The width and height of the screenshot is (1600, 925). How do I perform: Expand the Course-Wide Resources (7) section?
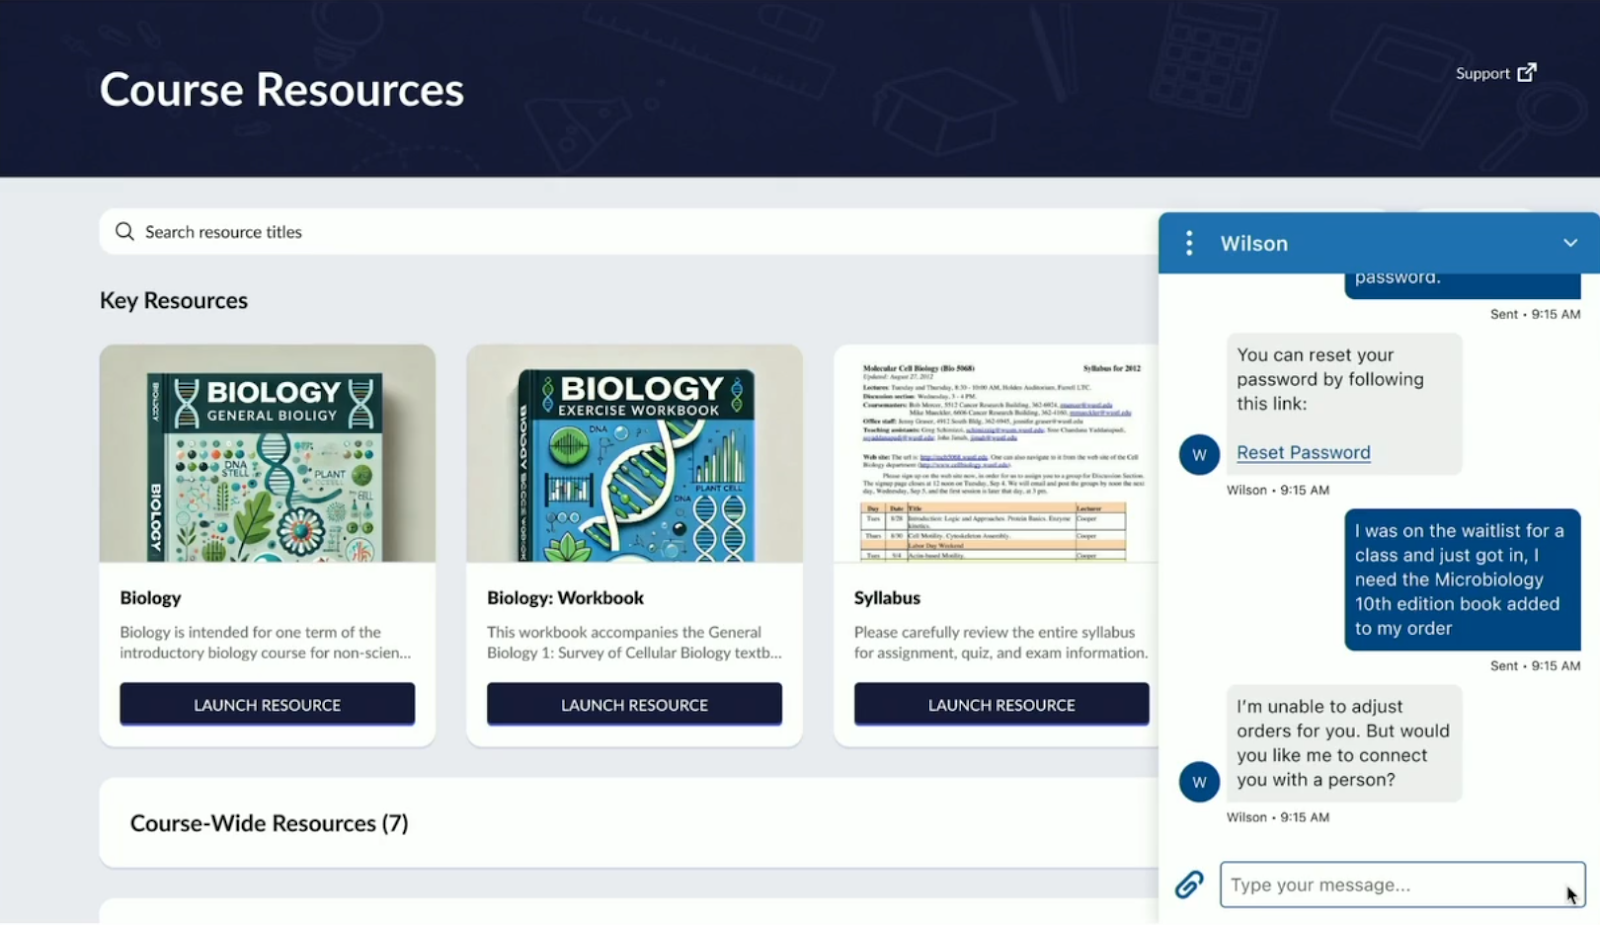pyautogui.click(x=269, y=823)
